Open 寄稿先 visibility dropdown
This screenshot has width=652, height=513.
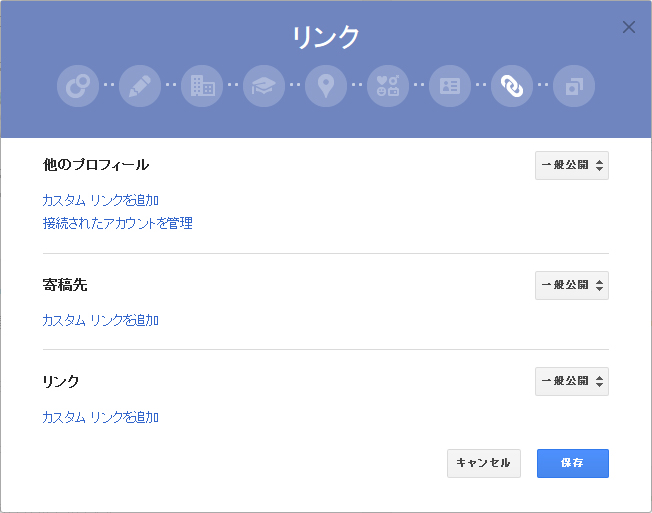[572, 285]
